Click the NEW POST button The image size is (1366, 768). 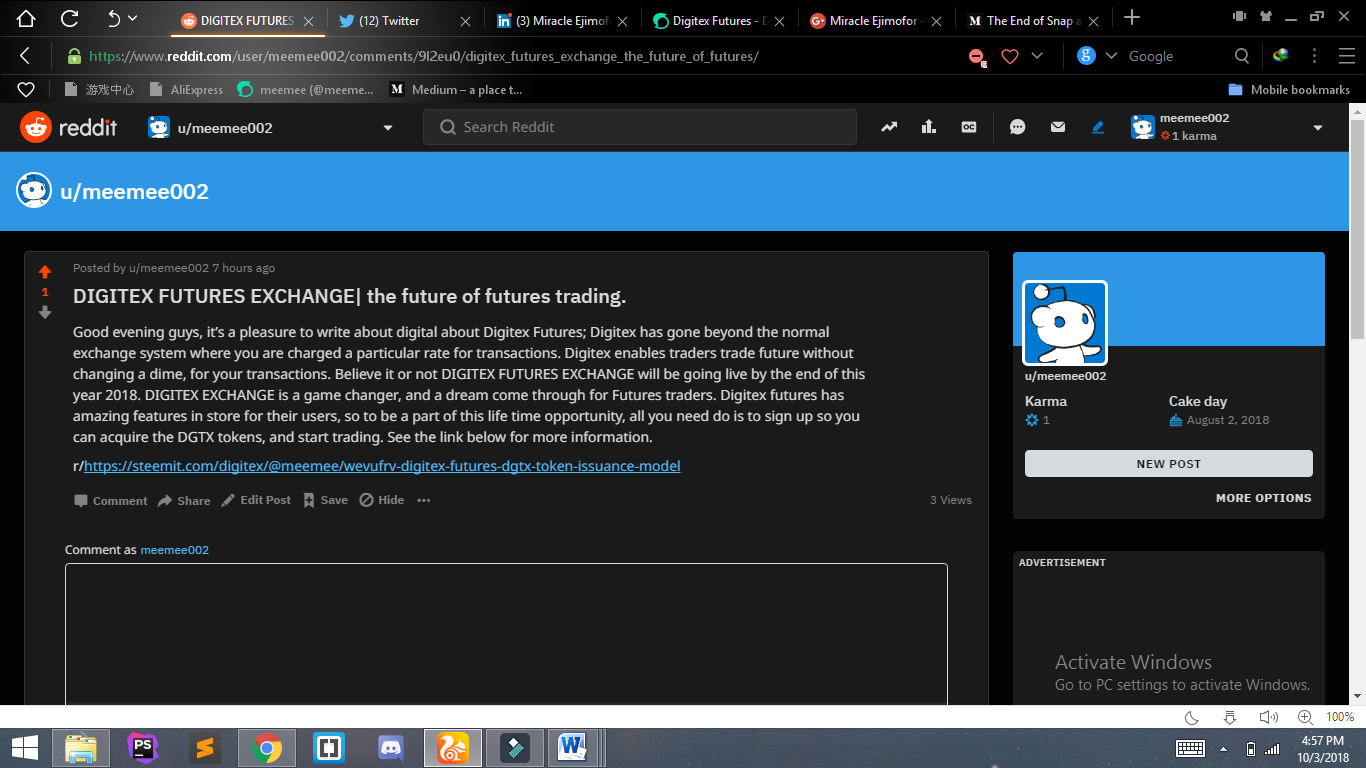[1169, 464]
